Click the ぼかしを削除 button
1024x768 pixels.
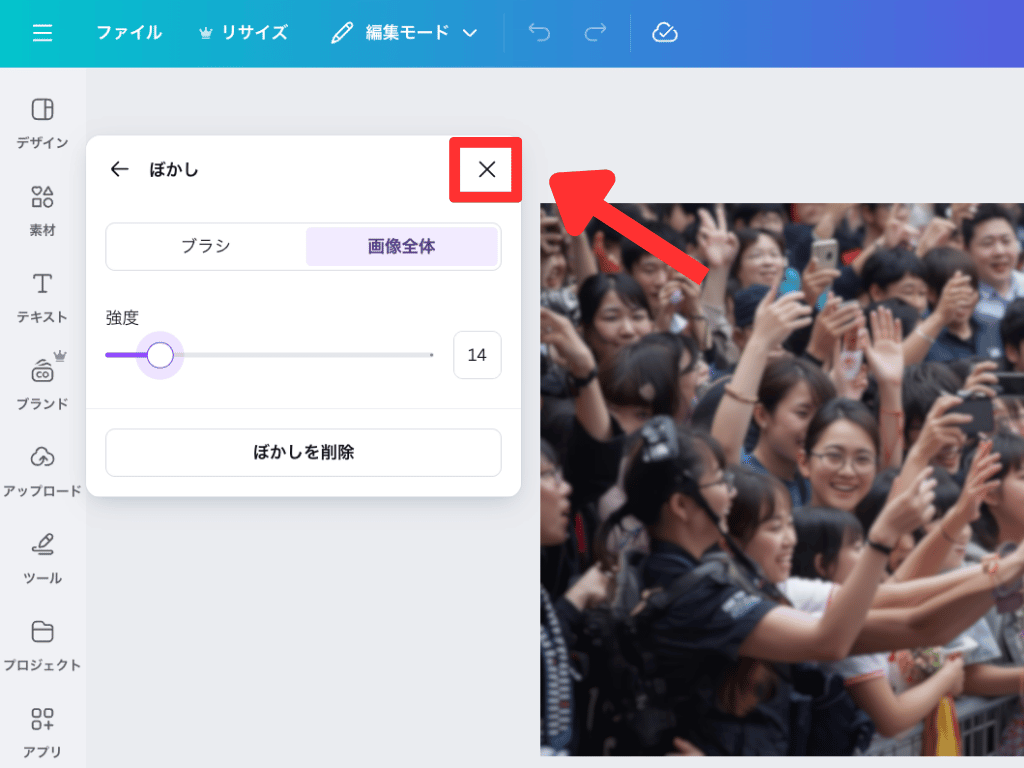coord(303,453)
